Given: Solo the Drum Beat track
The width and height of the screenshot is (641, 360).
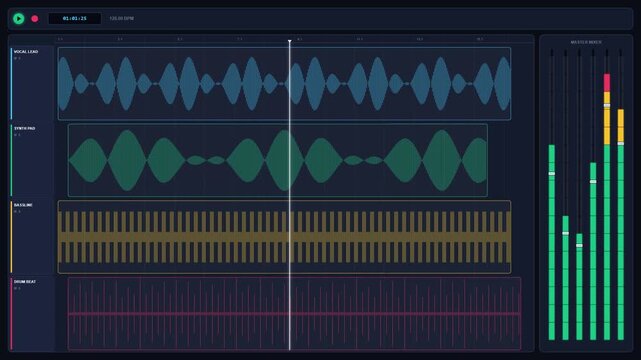Looking at the screenshot, I should click(19, 288).
